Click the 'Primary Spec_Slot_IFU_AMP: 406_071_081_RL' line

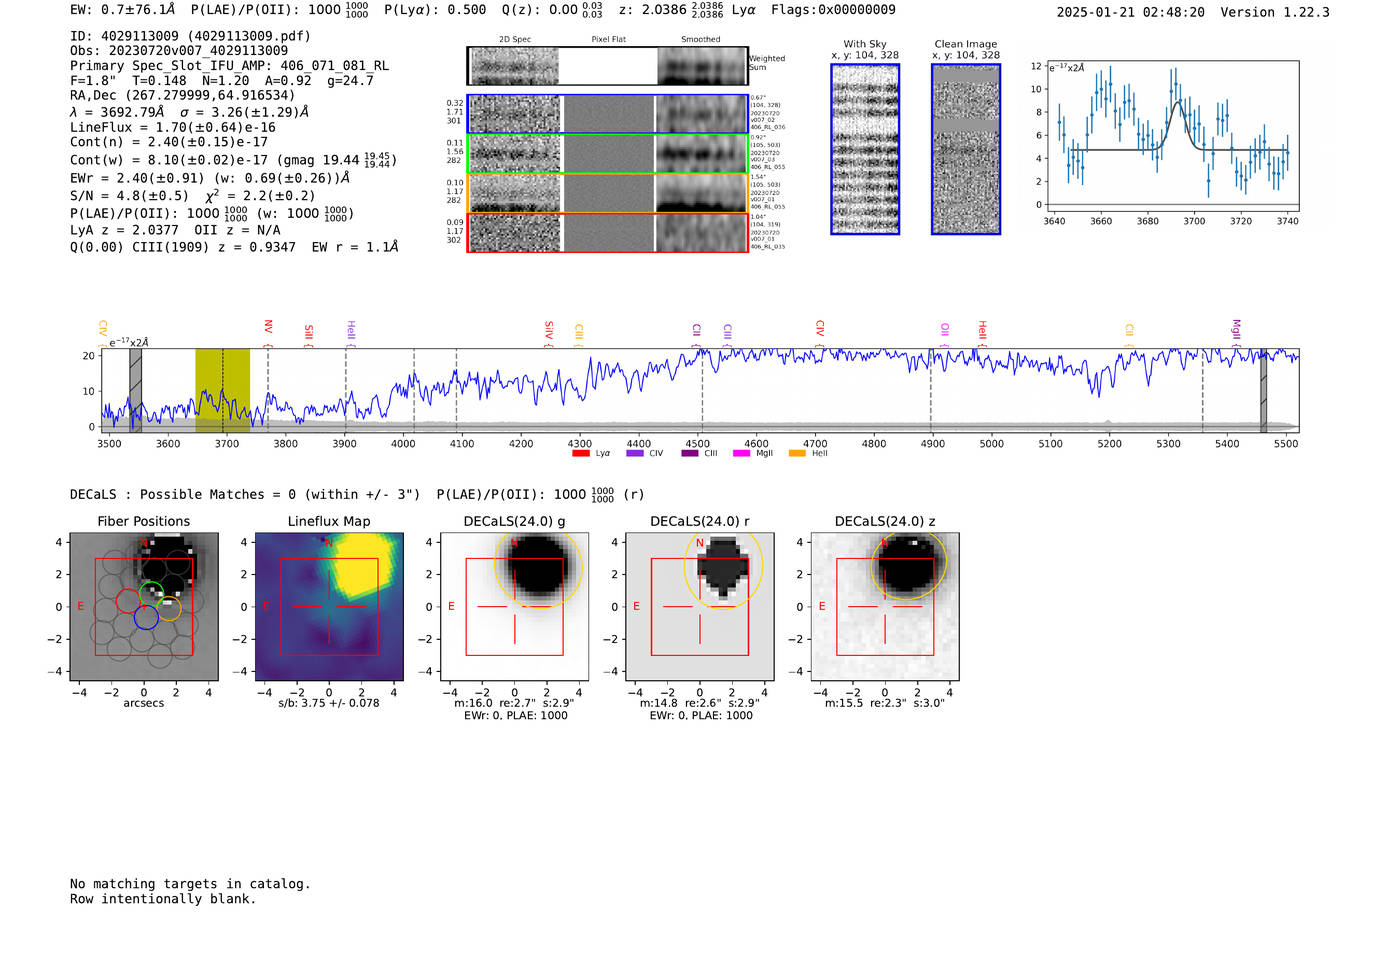229,66
